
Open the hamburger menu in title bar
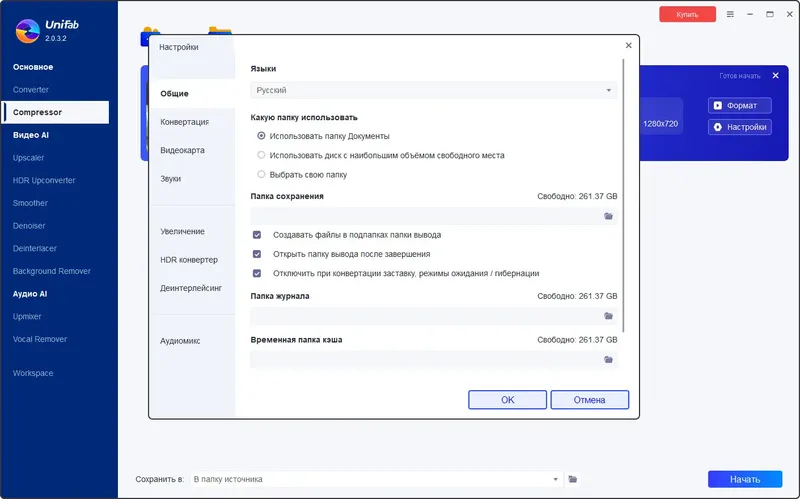pos(730,14)
